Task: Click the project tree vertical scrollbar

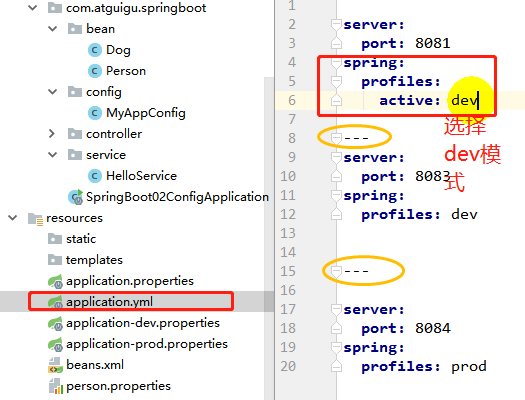Action: click(269, 238)
